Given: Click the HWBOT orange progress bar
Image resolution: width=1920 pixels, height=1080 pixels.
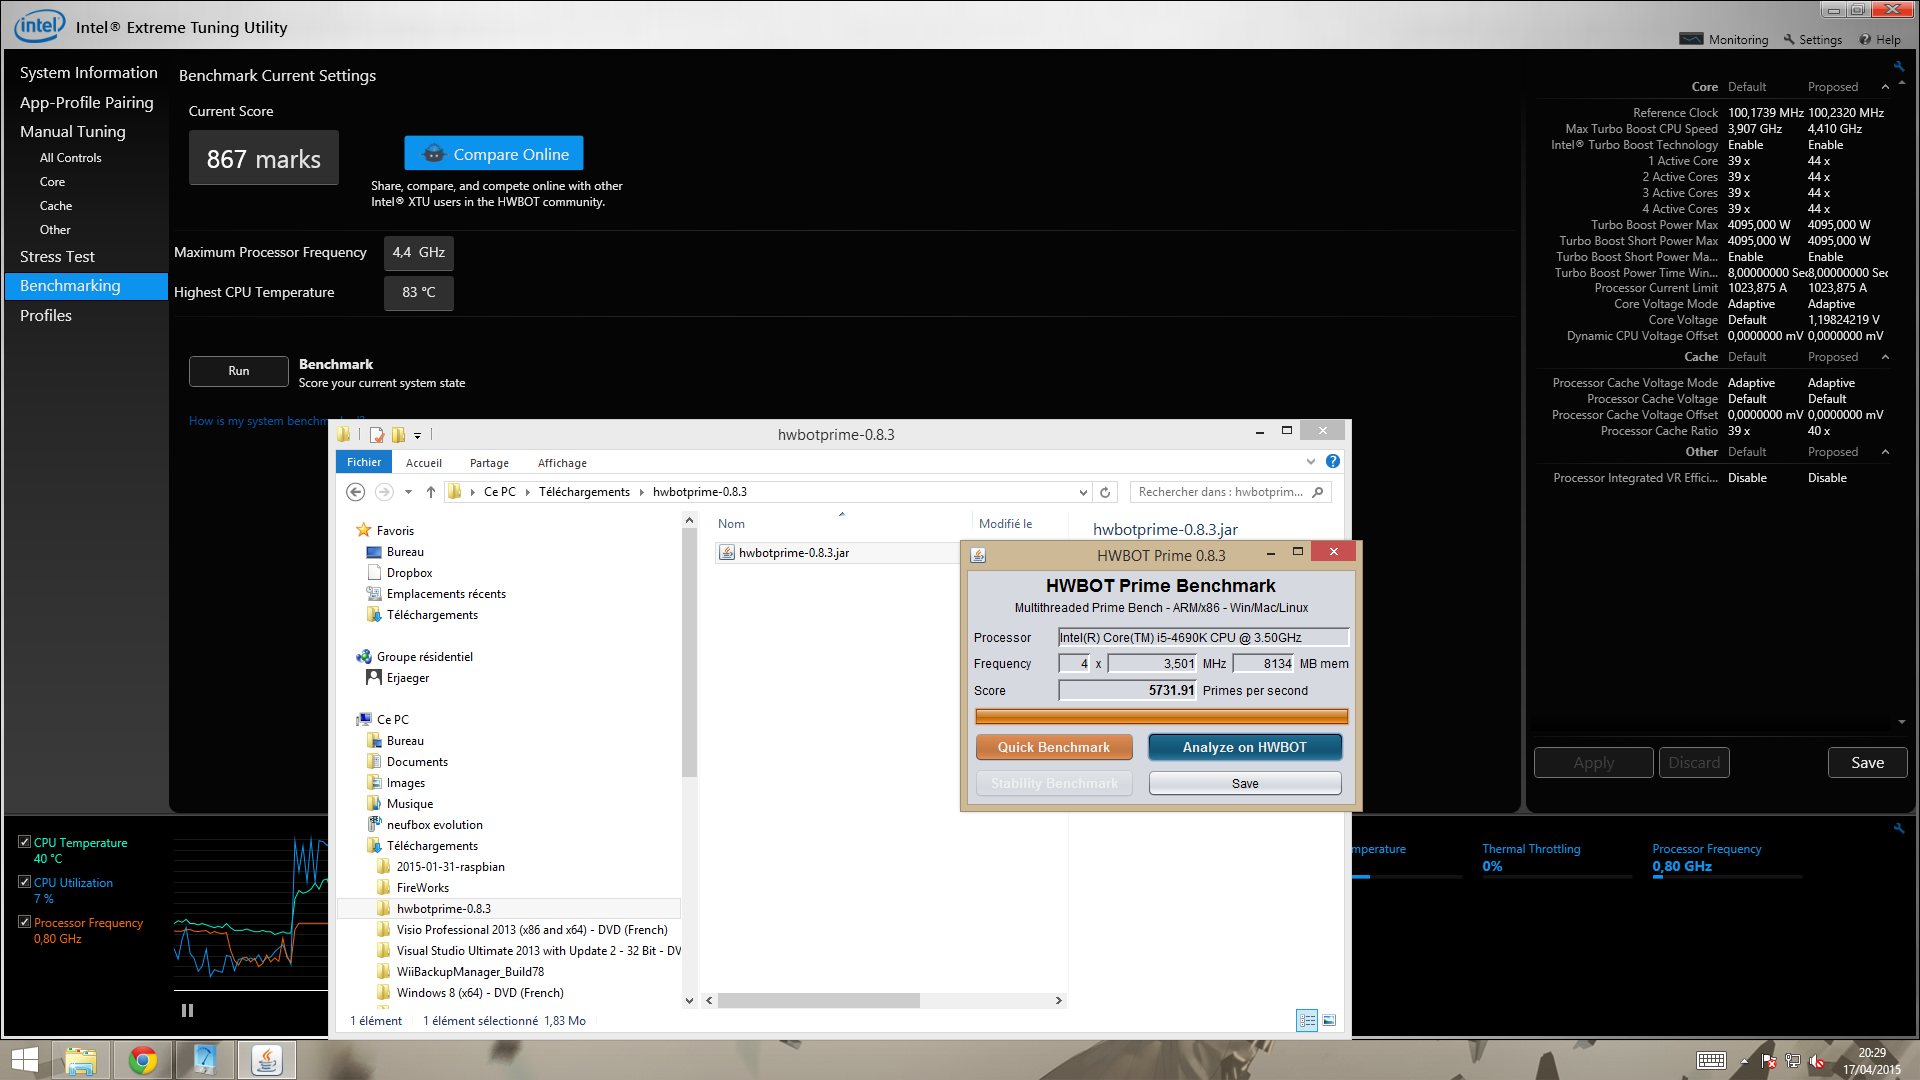Looking at the screenshot, I should pyautogui.click(x=1161, y=716).
